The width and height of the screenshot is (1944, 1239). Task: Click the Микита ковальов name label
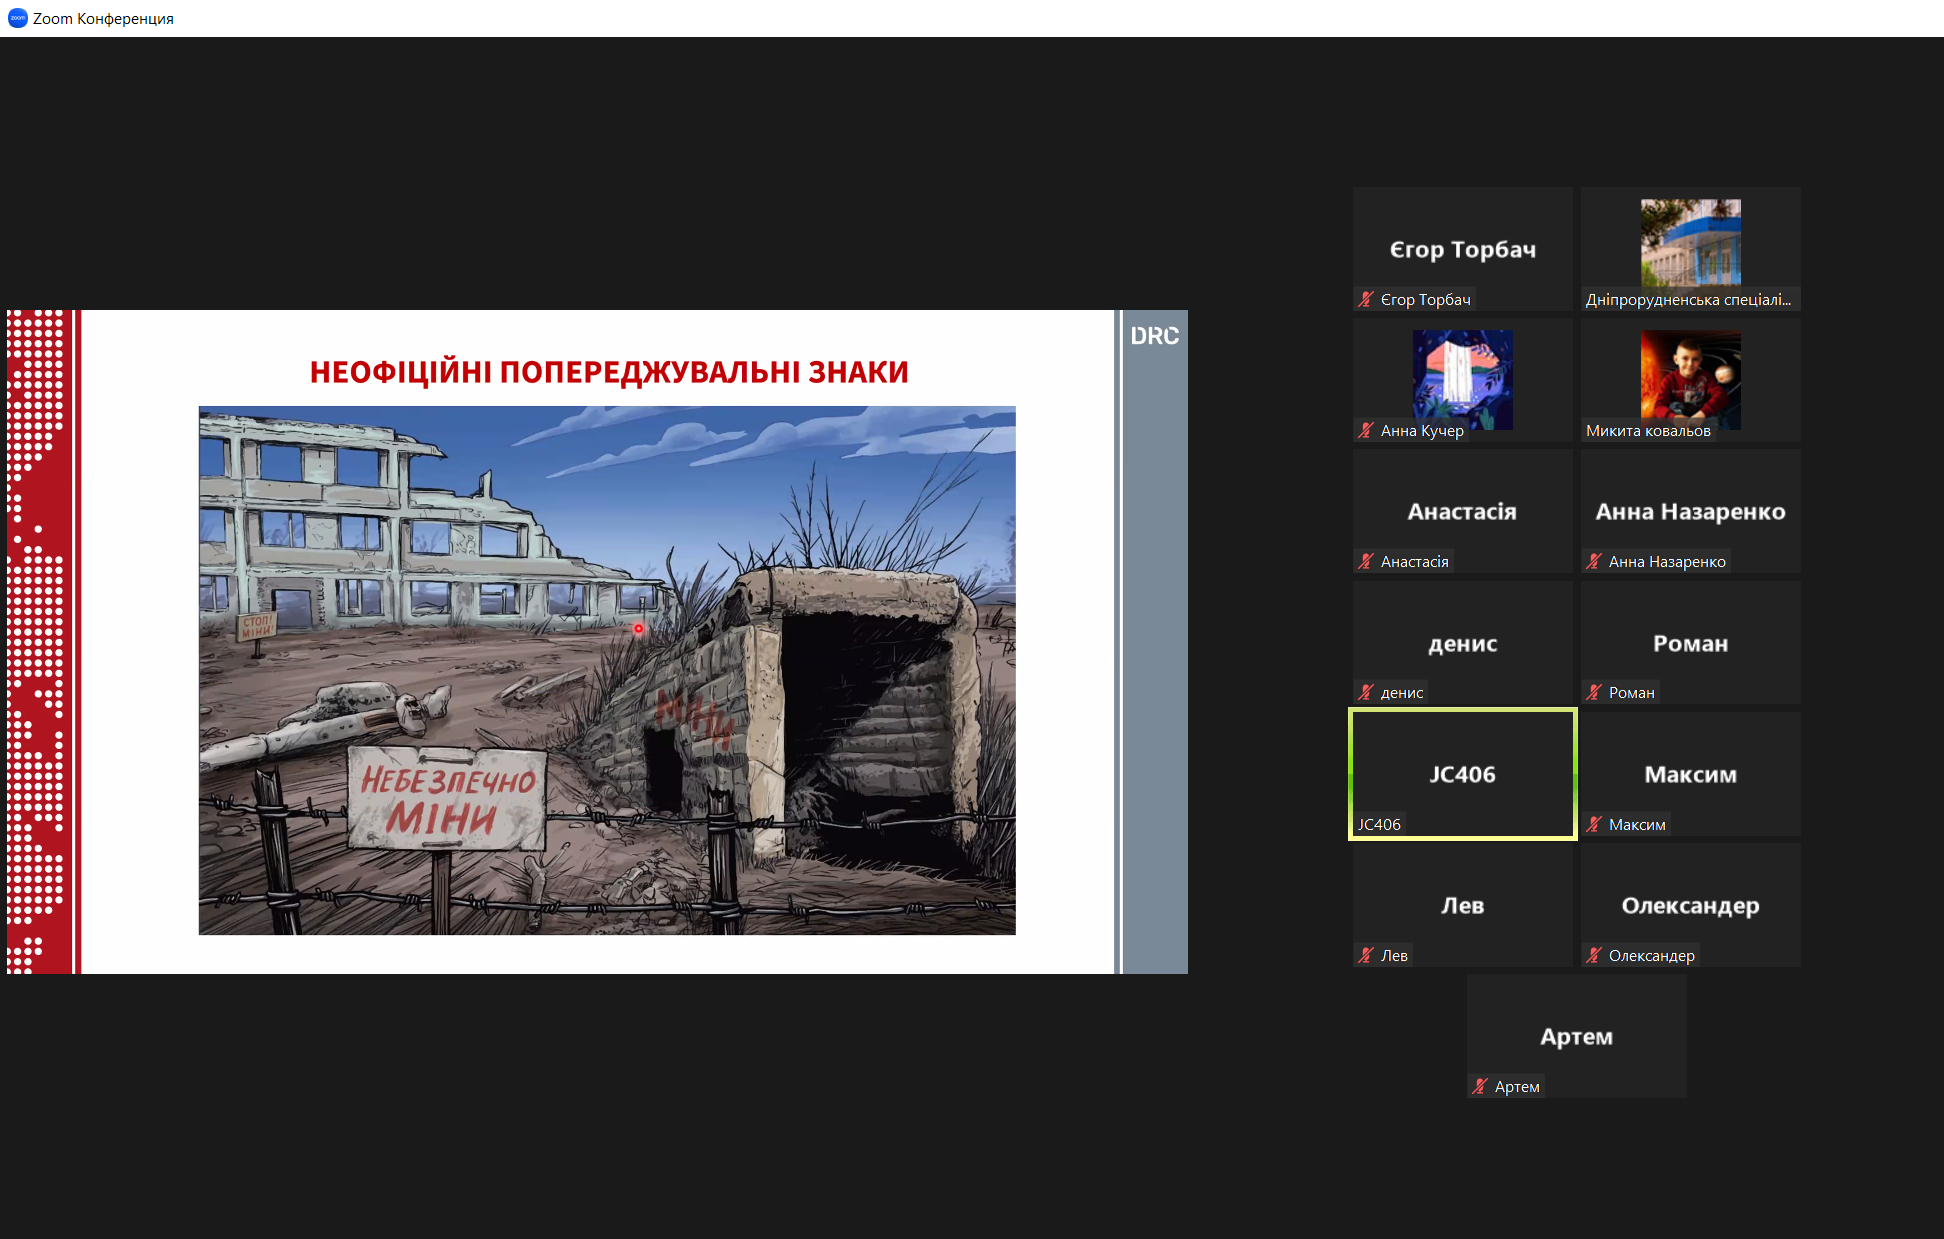[1648, 430]
